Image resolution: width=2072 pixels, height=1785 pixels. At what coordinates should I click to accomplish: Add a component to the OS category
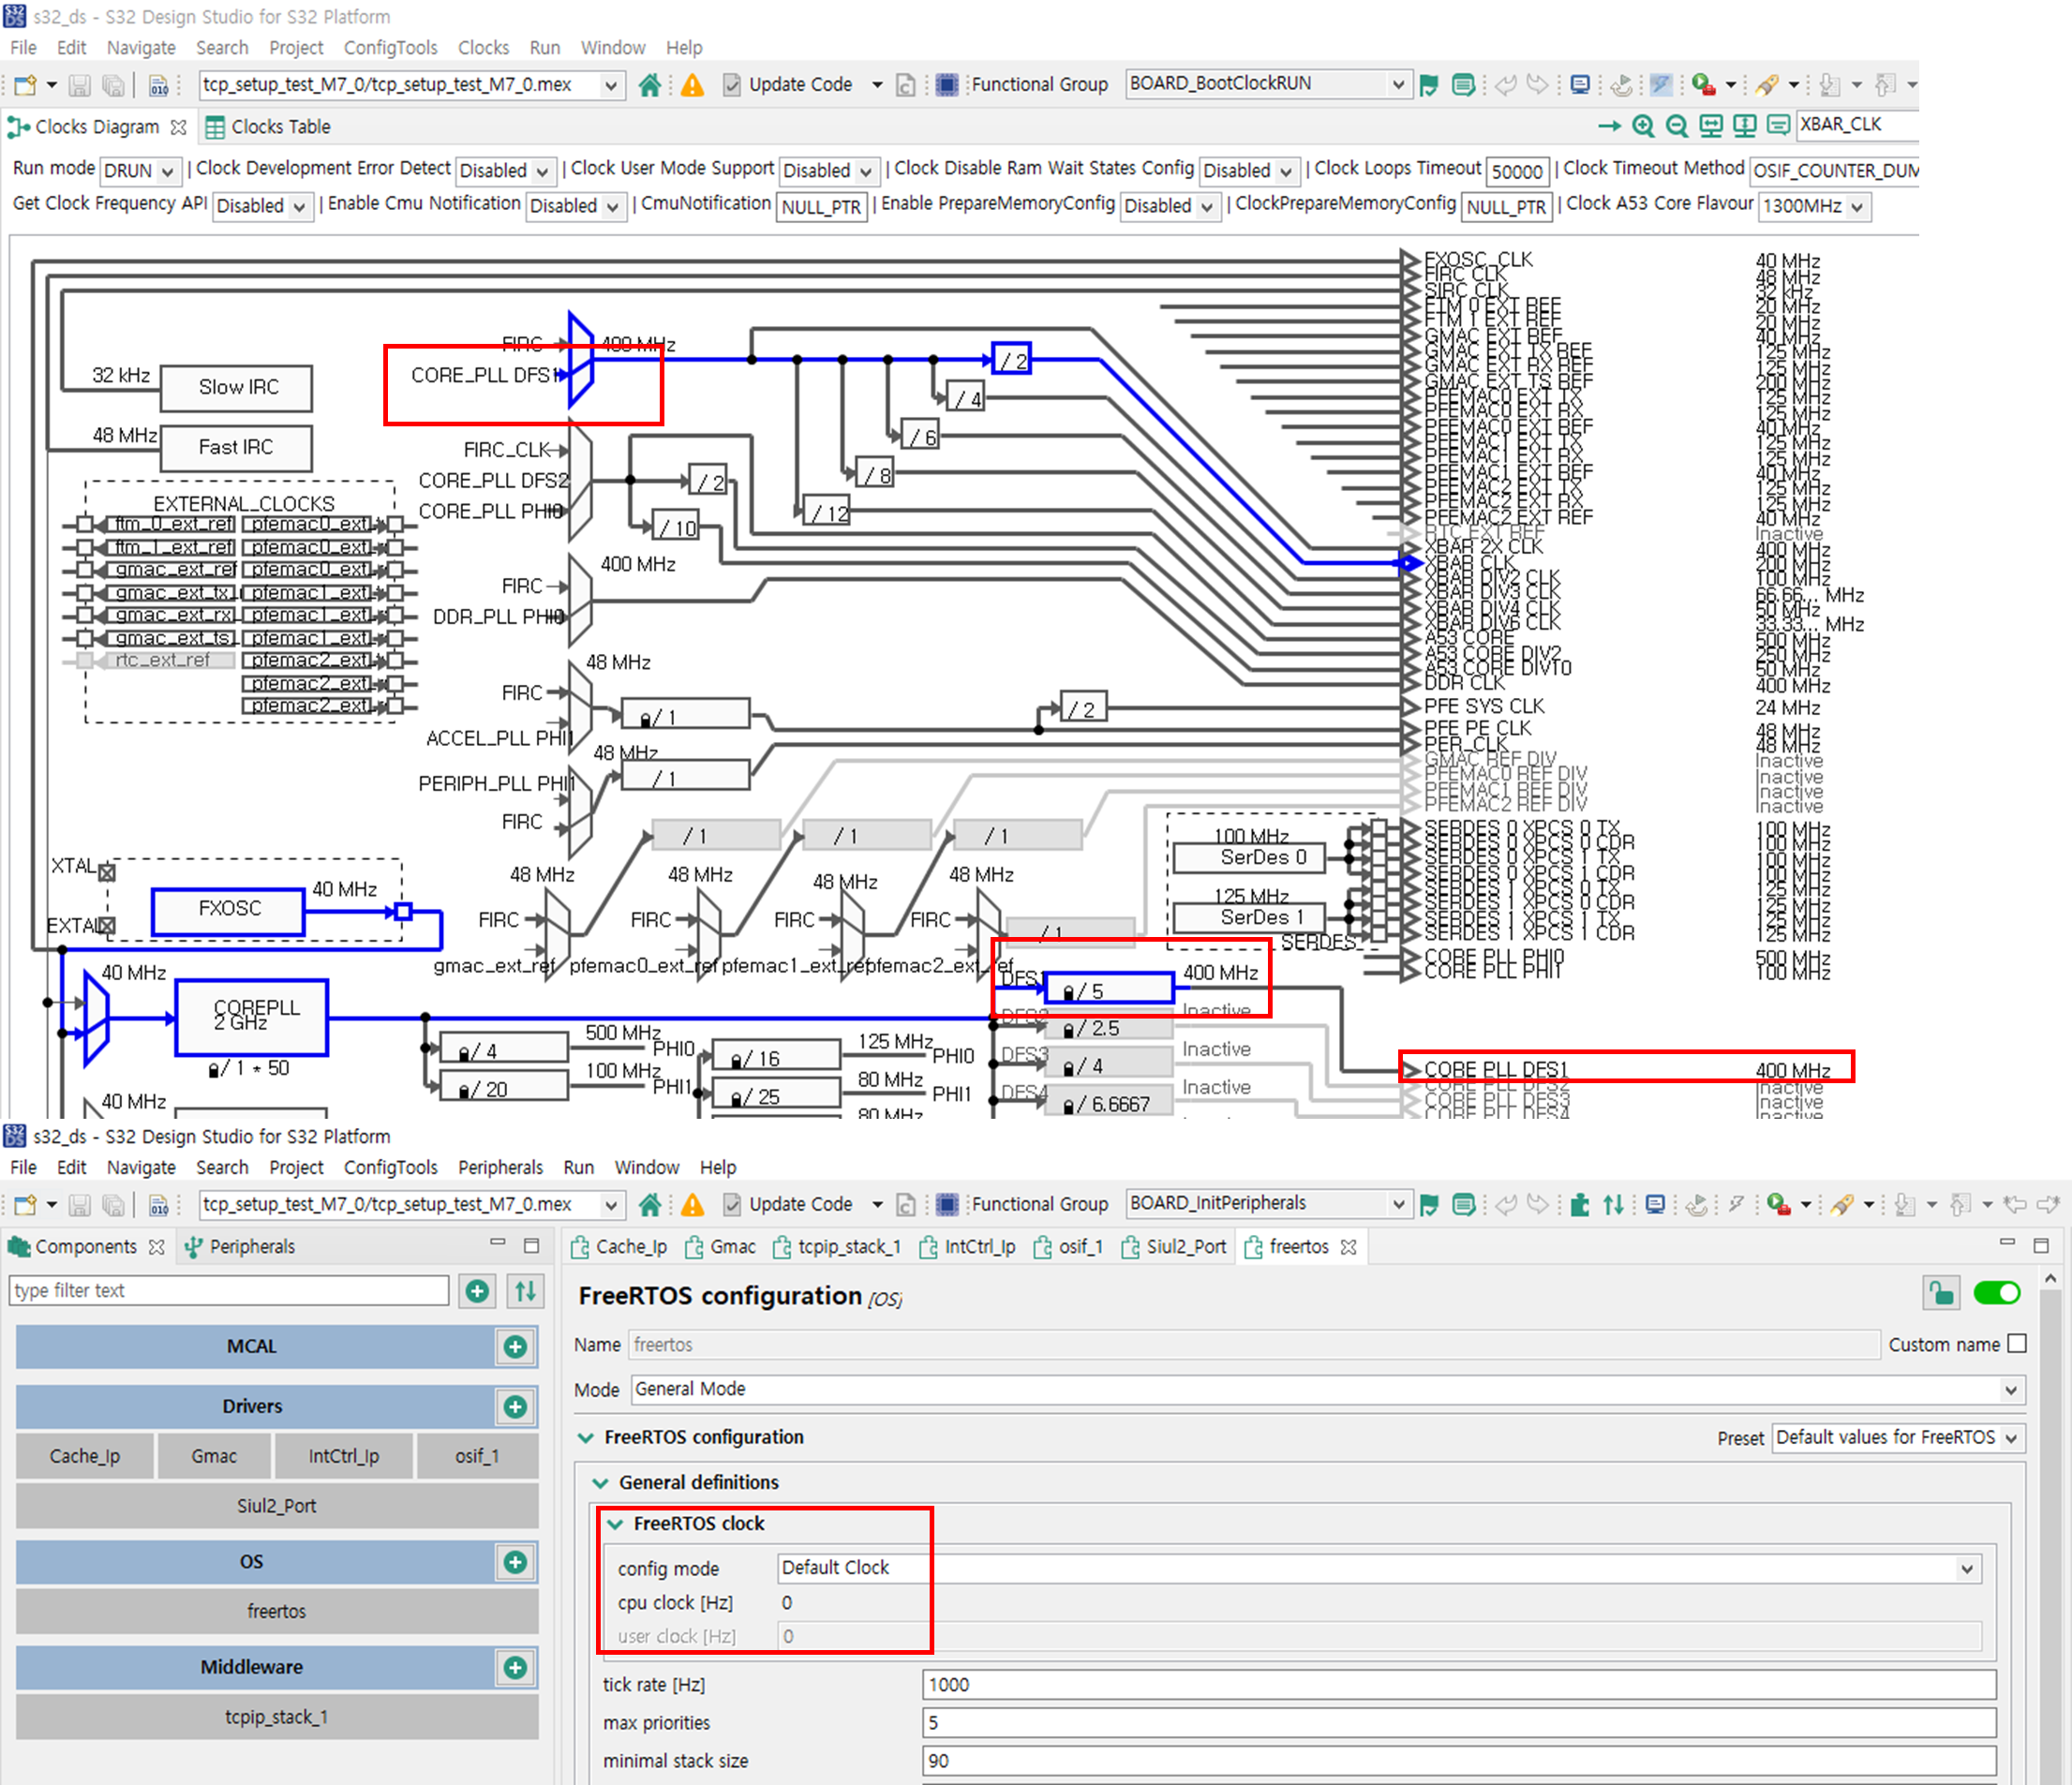tap(516, 1562)
